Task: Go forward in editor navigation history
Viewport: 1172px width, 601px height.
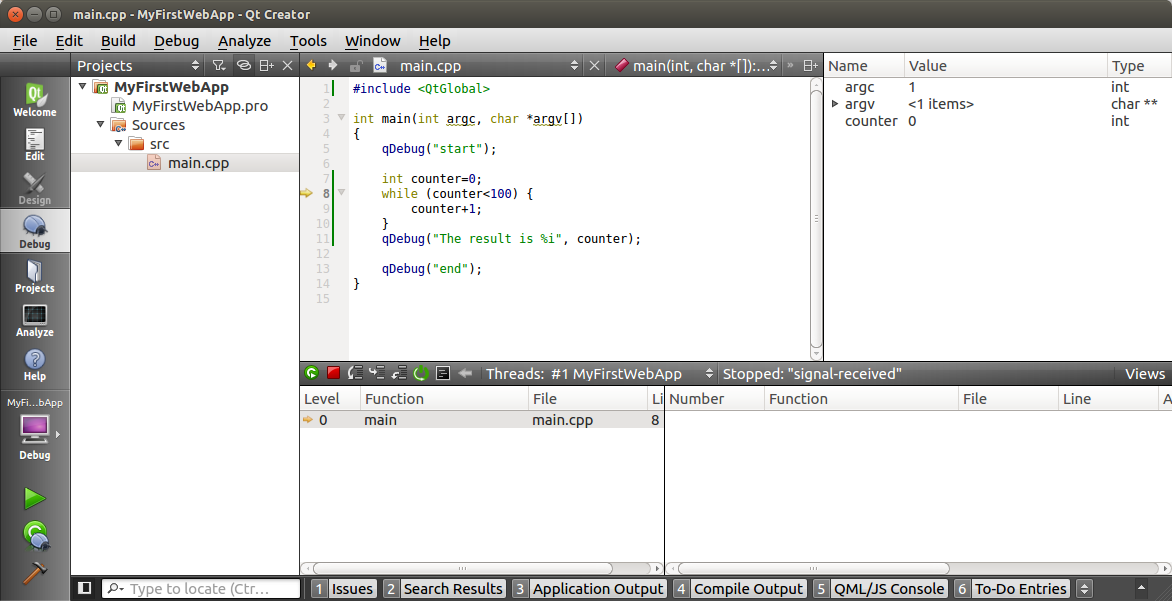Action: click(333, 65)
